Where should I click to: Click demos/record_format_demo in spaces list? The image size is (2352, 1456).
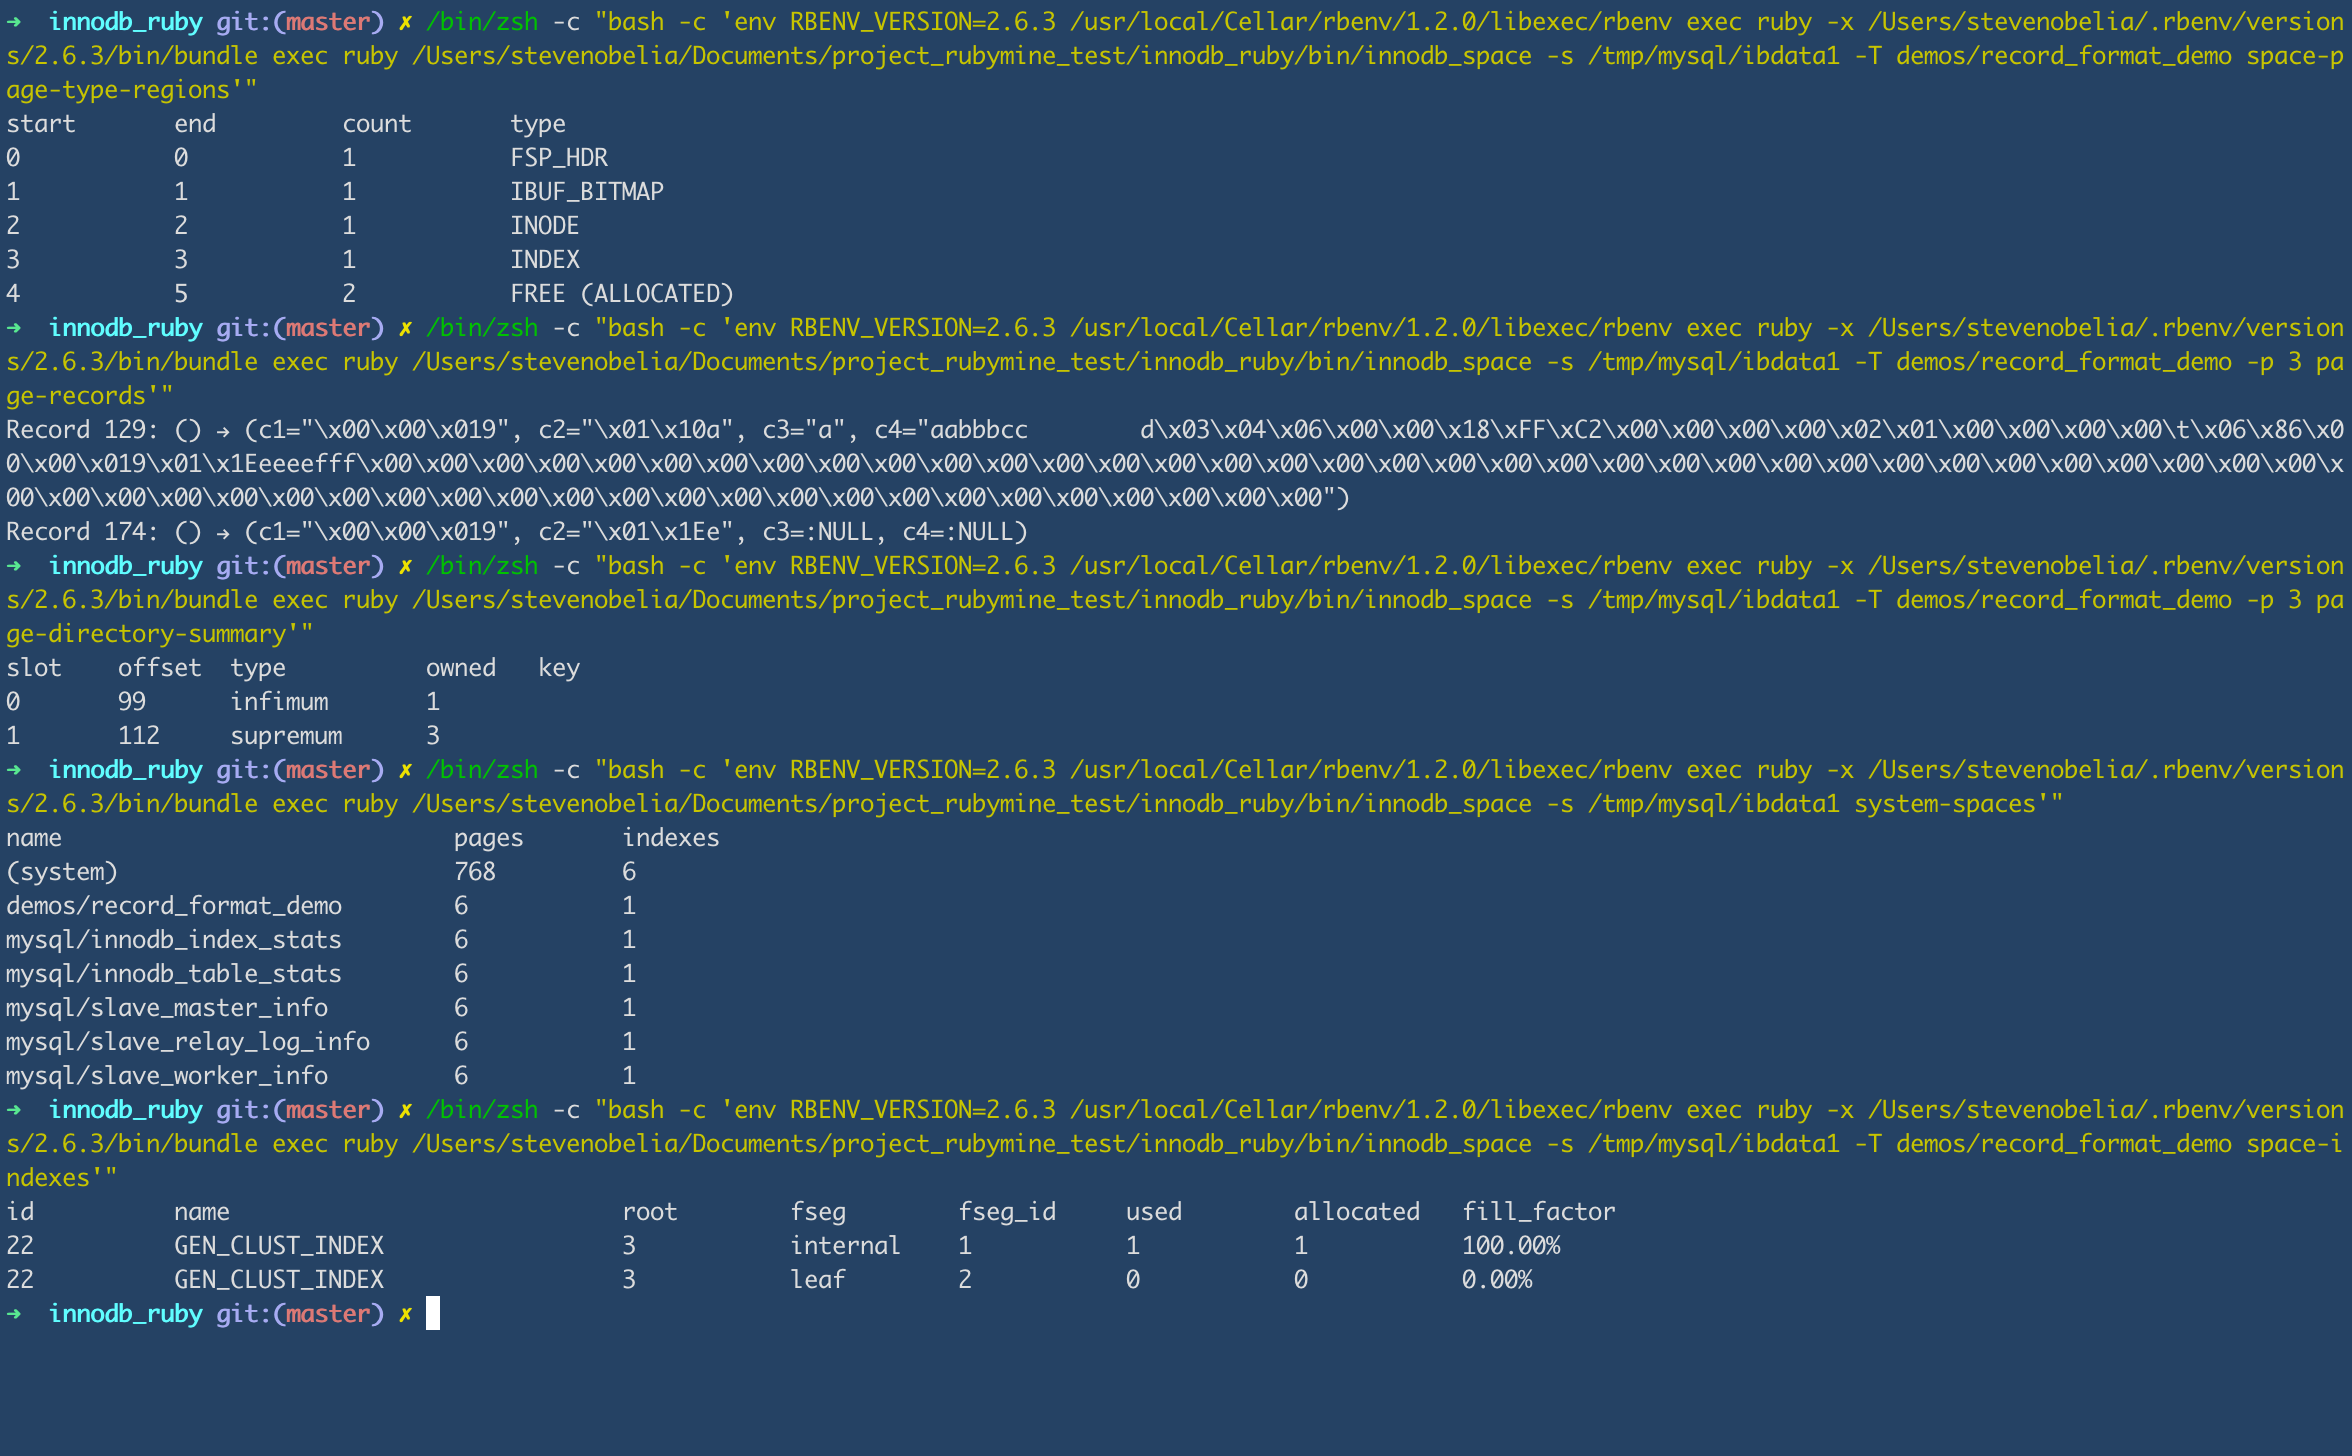tap(173, 906)
